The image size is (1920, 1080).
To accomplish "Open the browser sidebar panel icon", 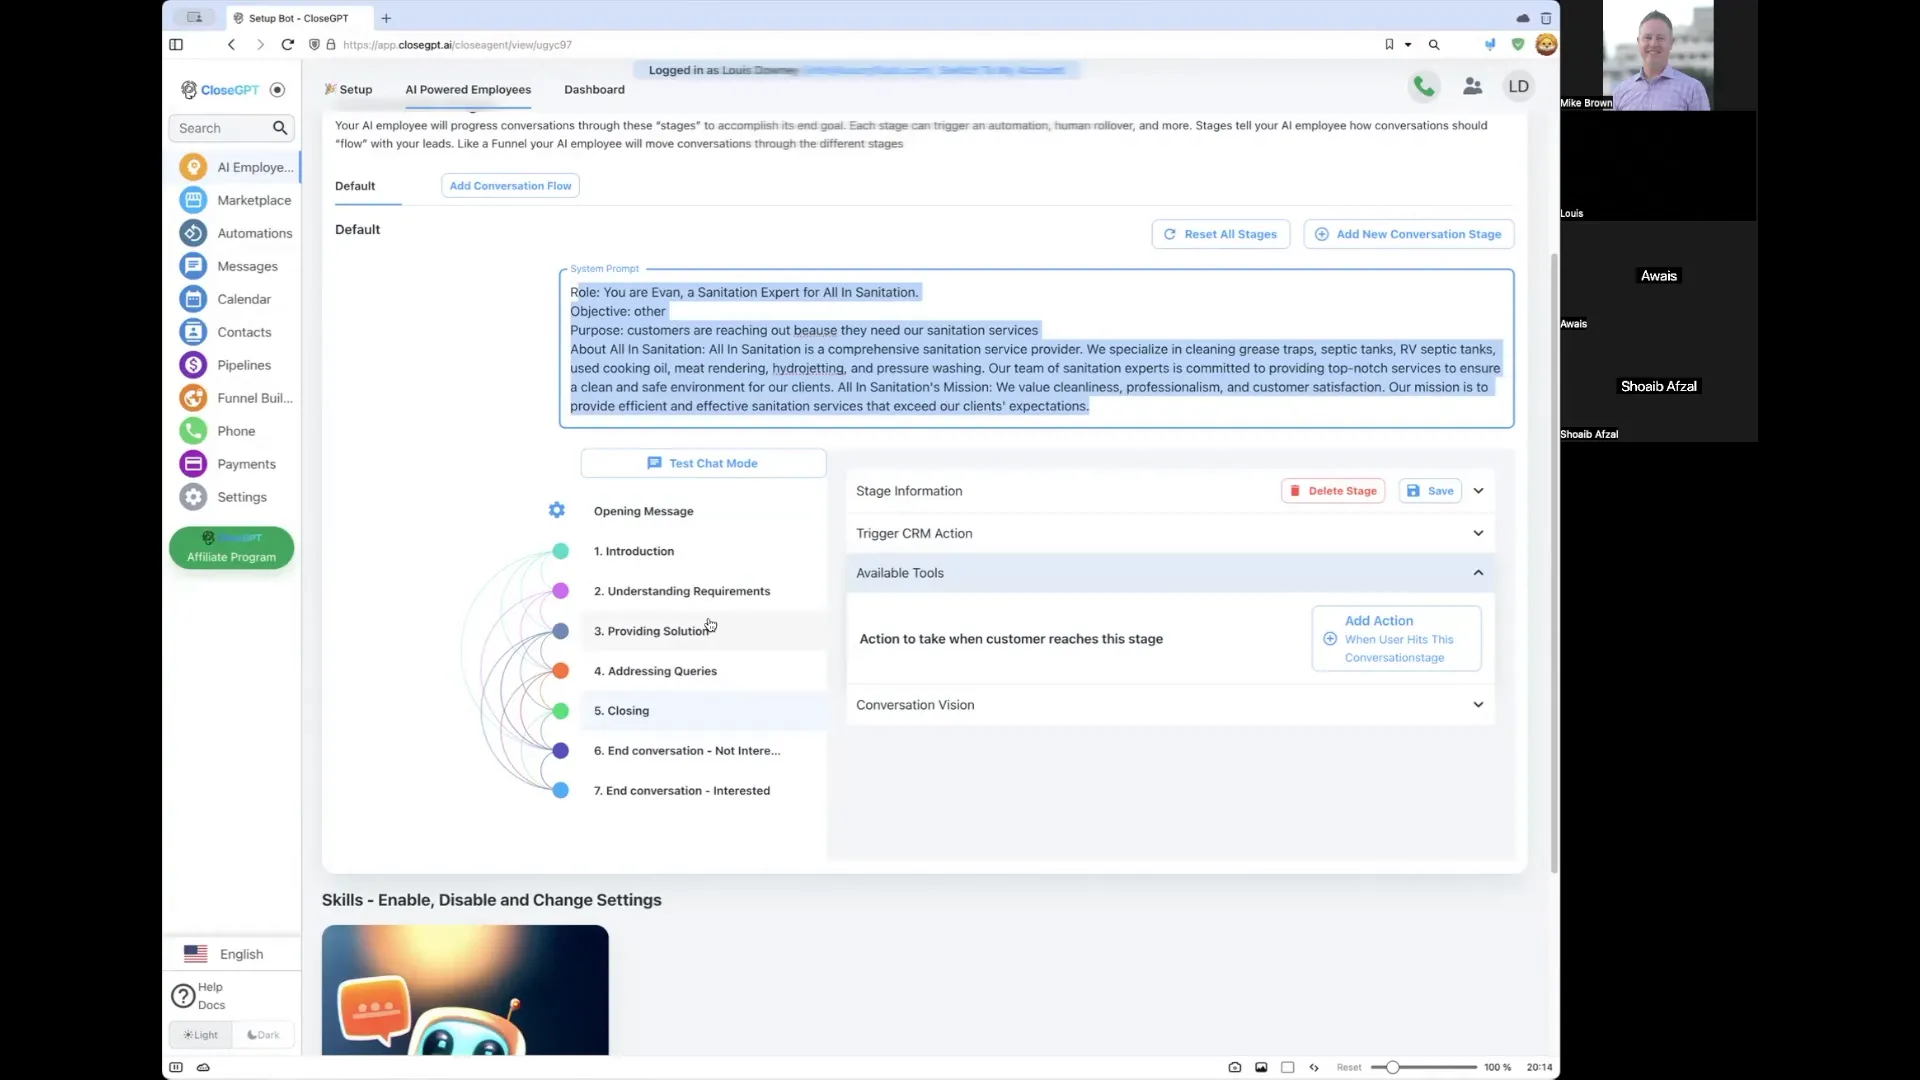I will [x=176, y=45].
